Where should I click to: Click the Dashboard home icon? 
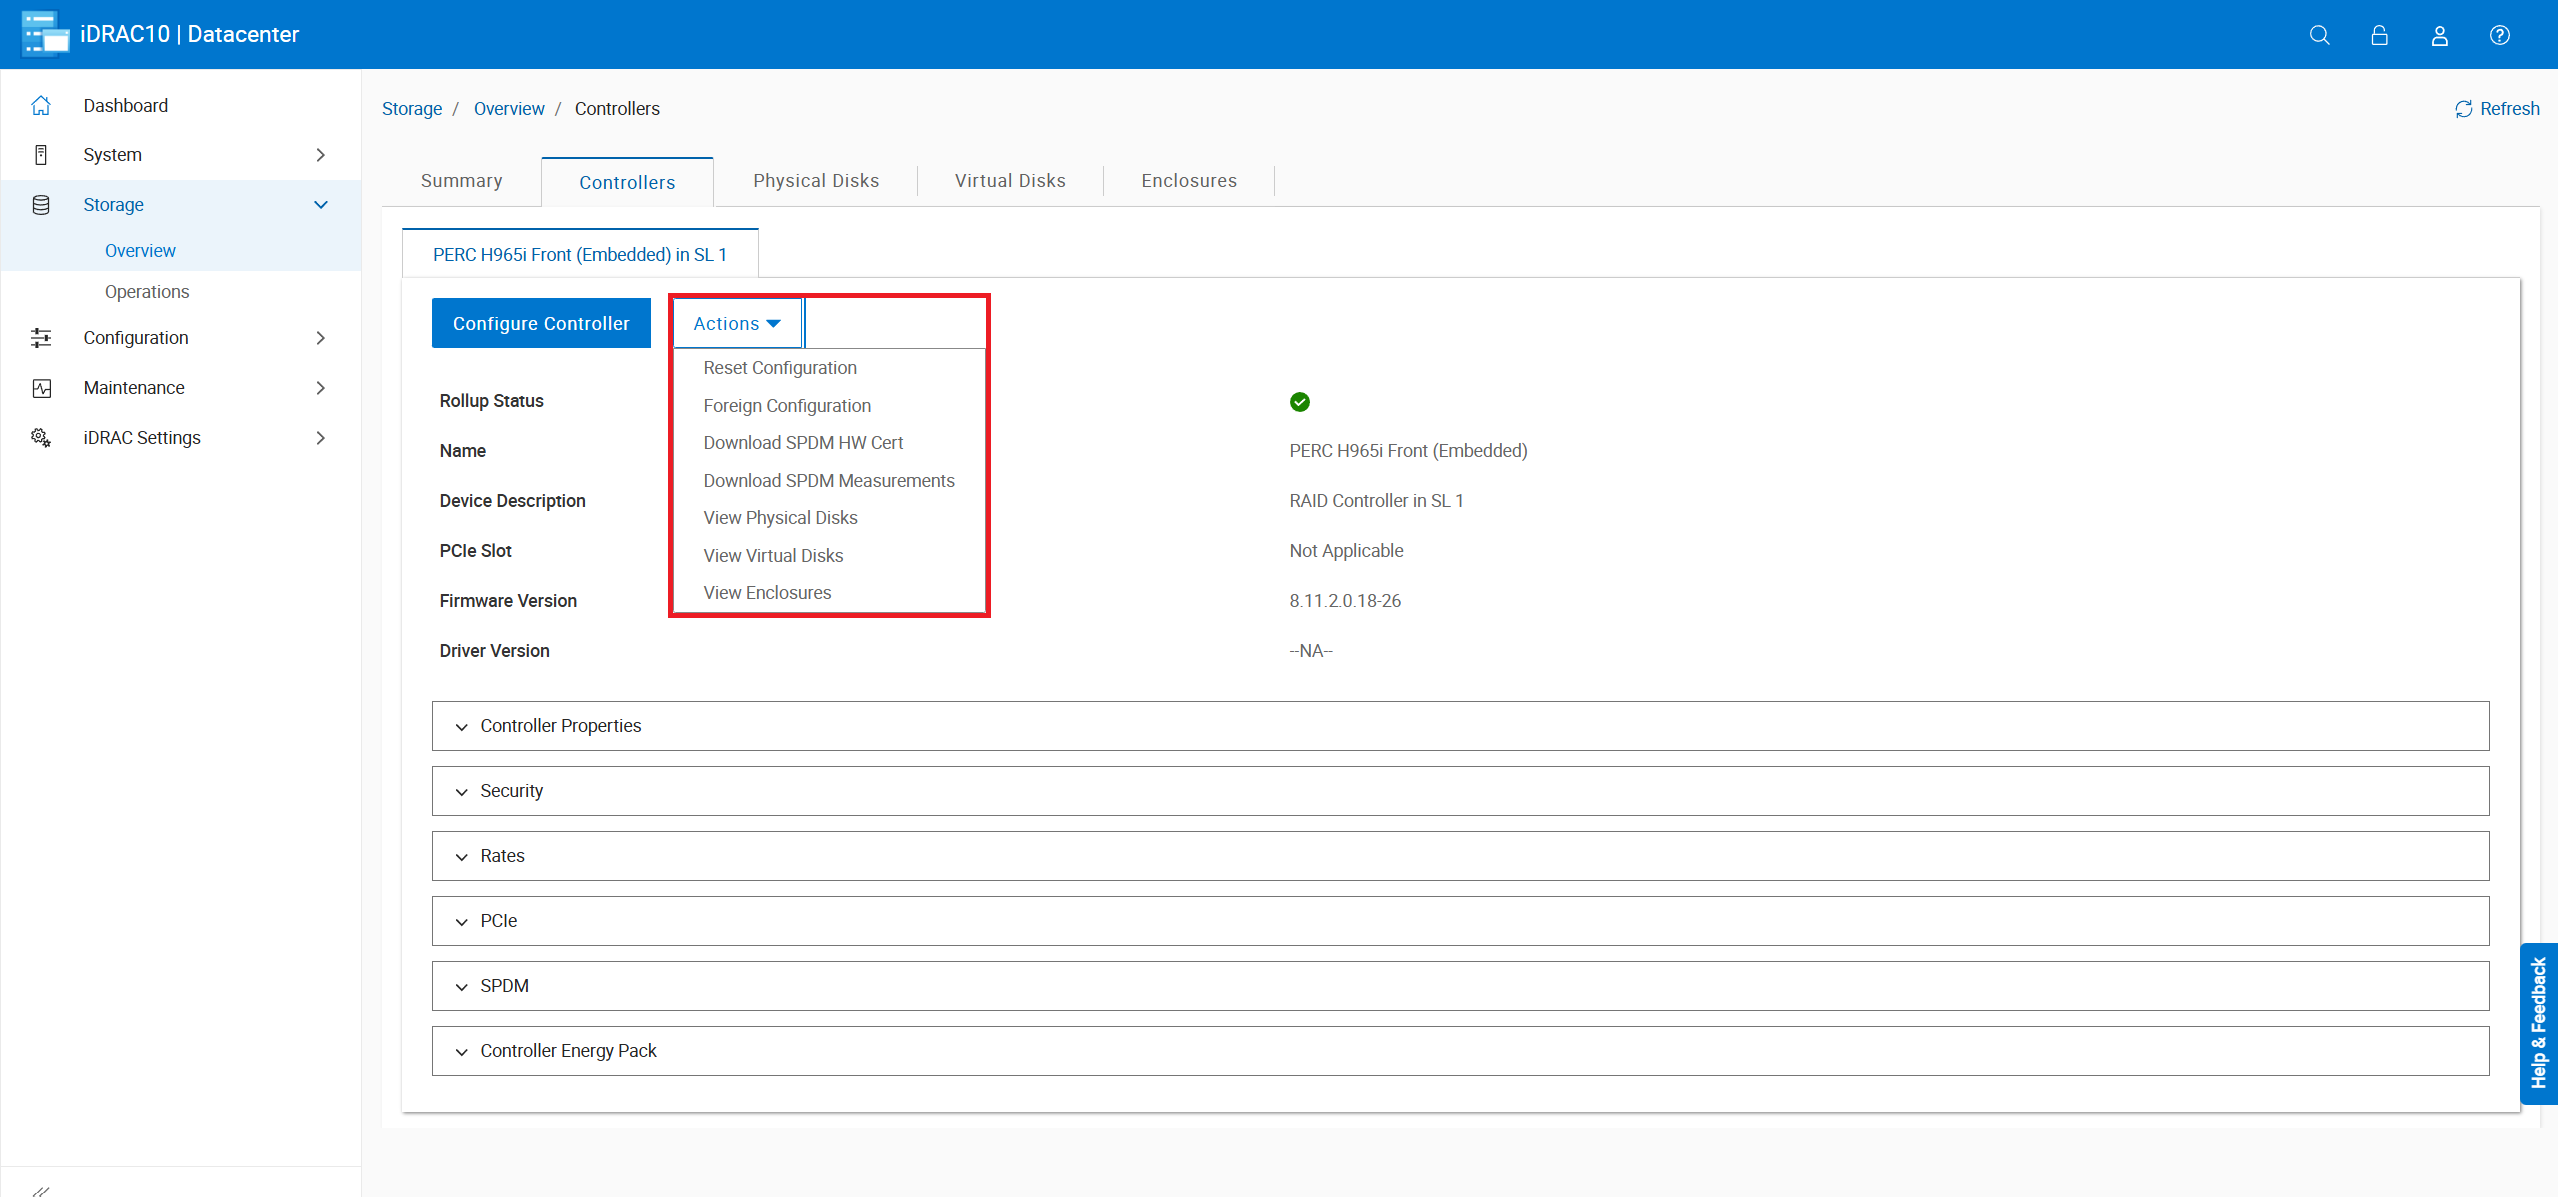point(41,105)
